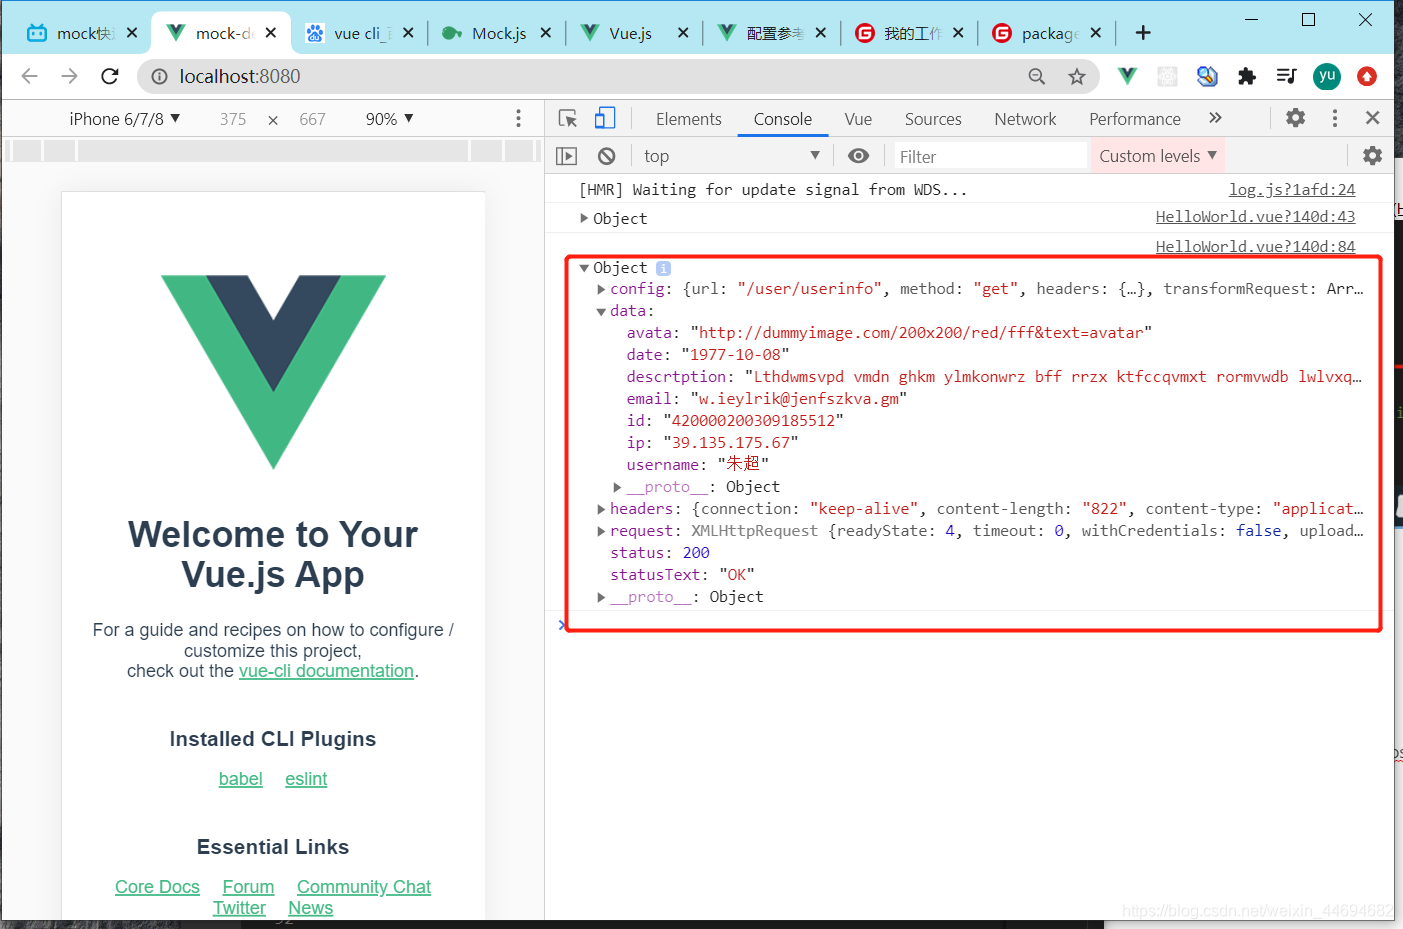Click the browser back arrow
The image size is (1403, 929).
(x=30, y=76)
